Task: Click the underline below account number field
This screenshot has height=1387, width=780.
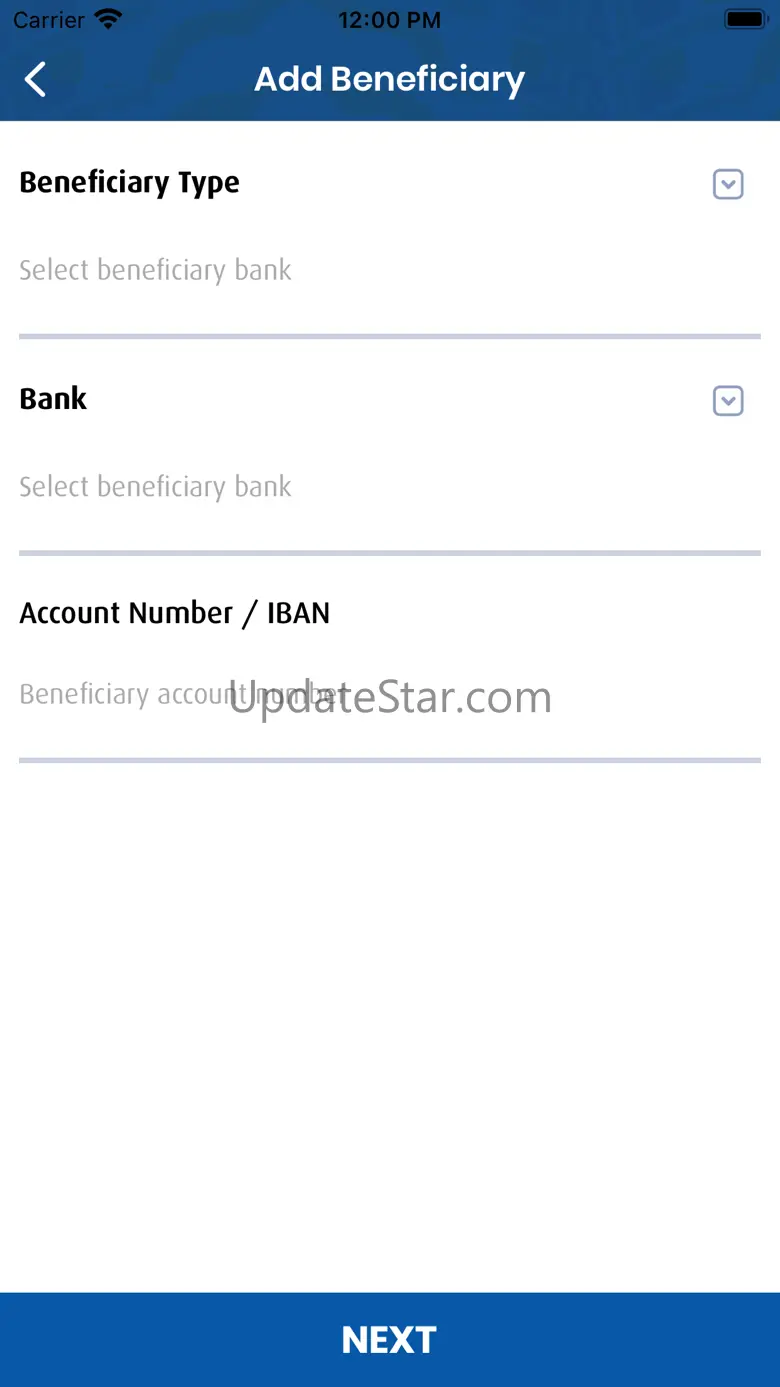Action: point(390,761)
